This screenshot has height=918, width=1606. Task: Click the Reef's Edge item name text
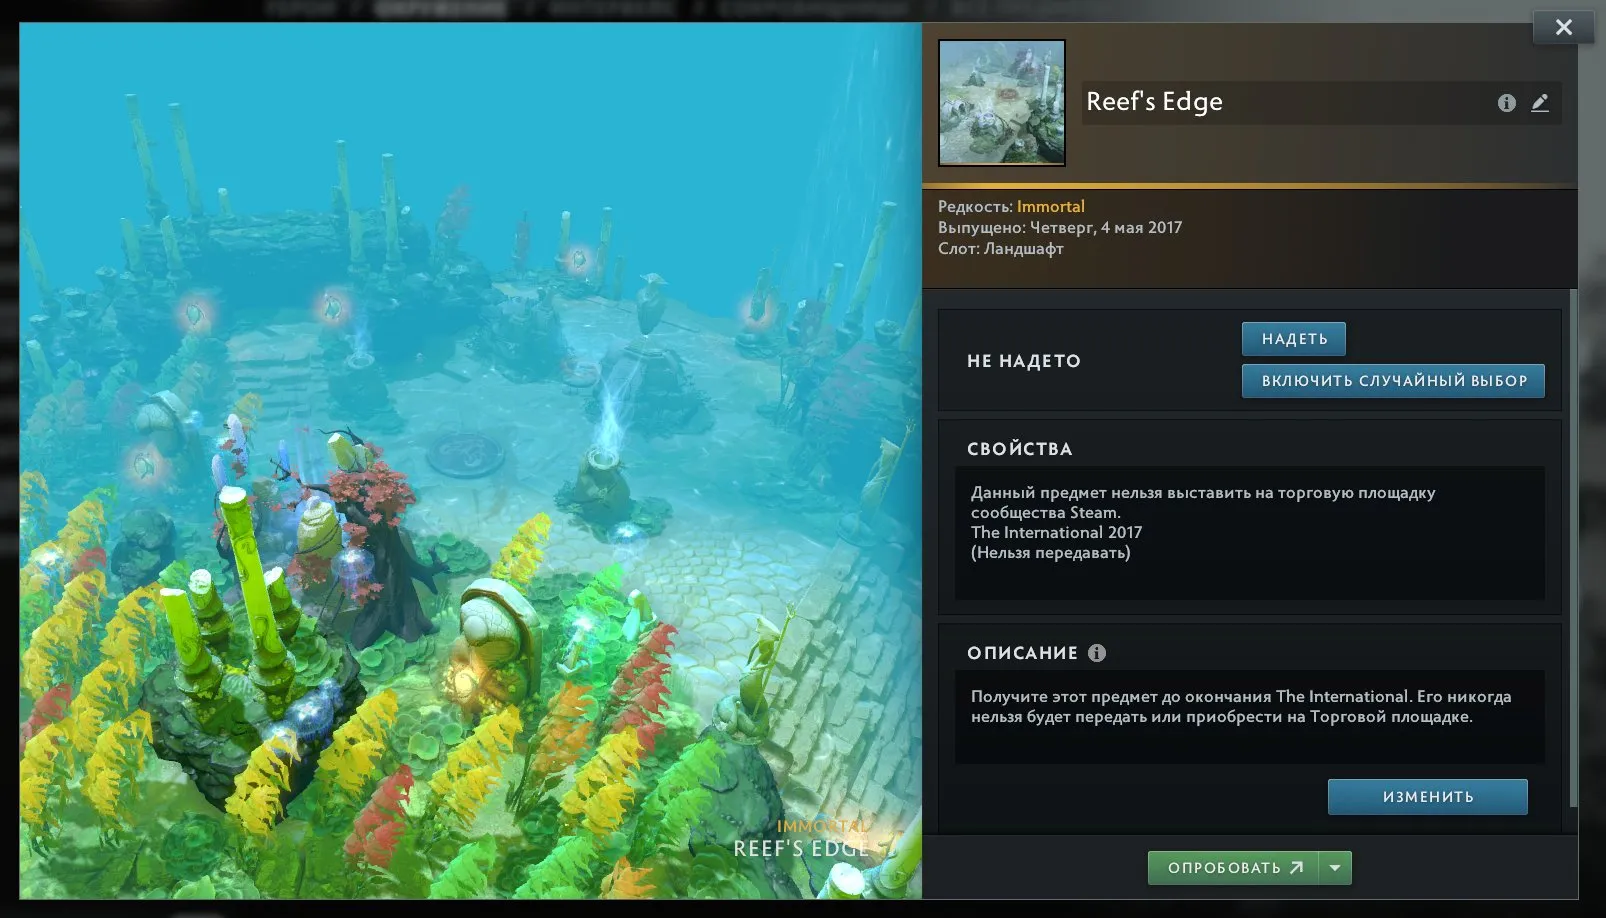[1154, 102]
